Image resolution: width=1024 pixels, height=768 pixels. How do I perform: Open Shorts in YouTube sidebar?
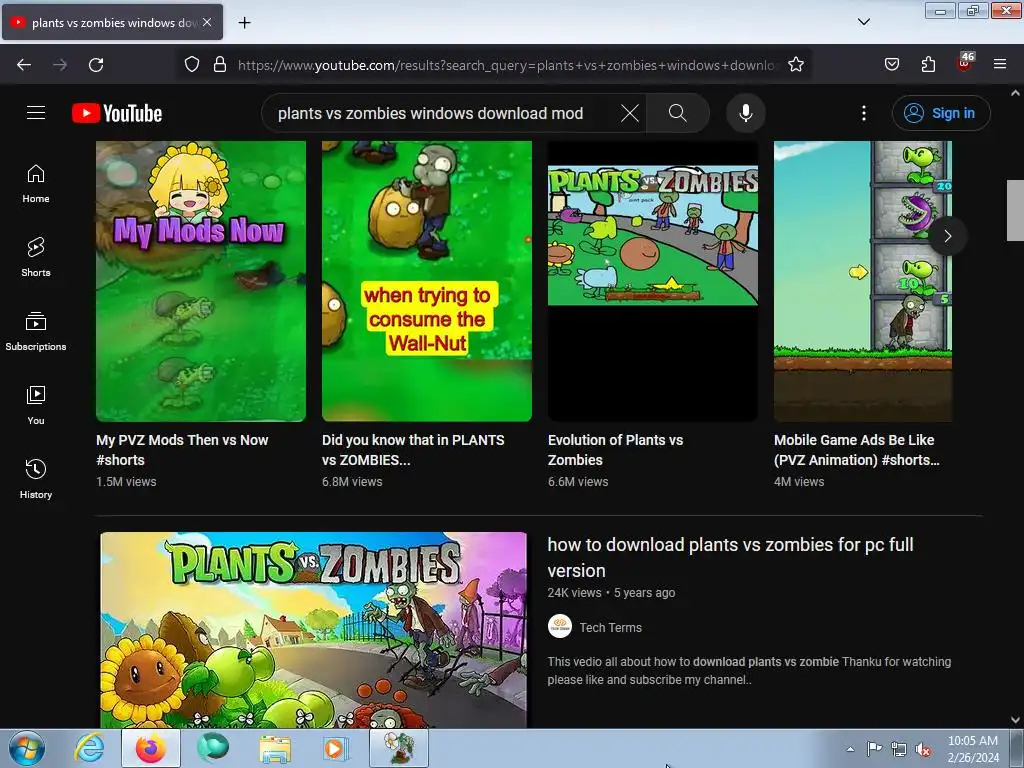(x=36, y=257)
